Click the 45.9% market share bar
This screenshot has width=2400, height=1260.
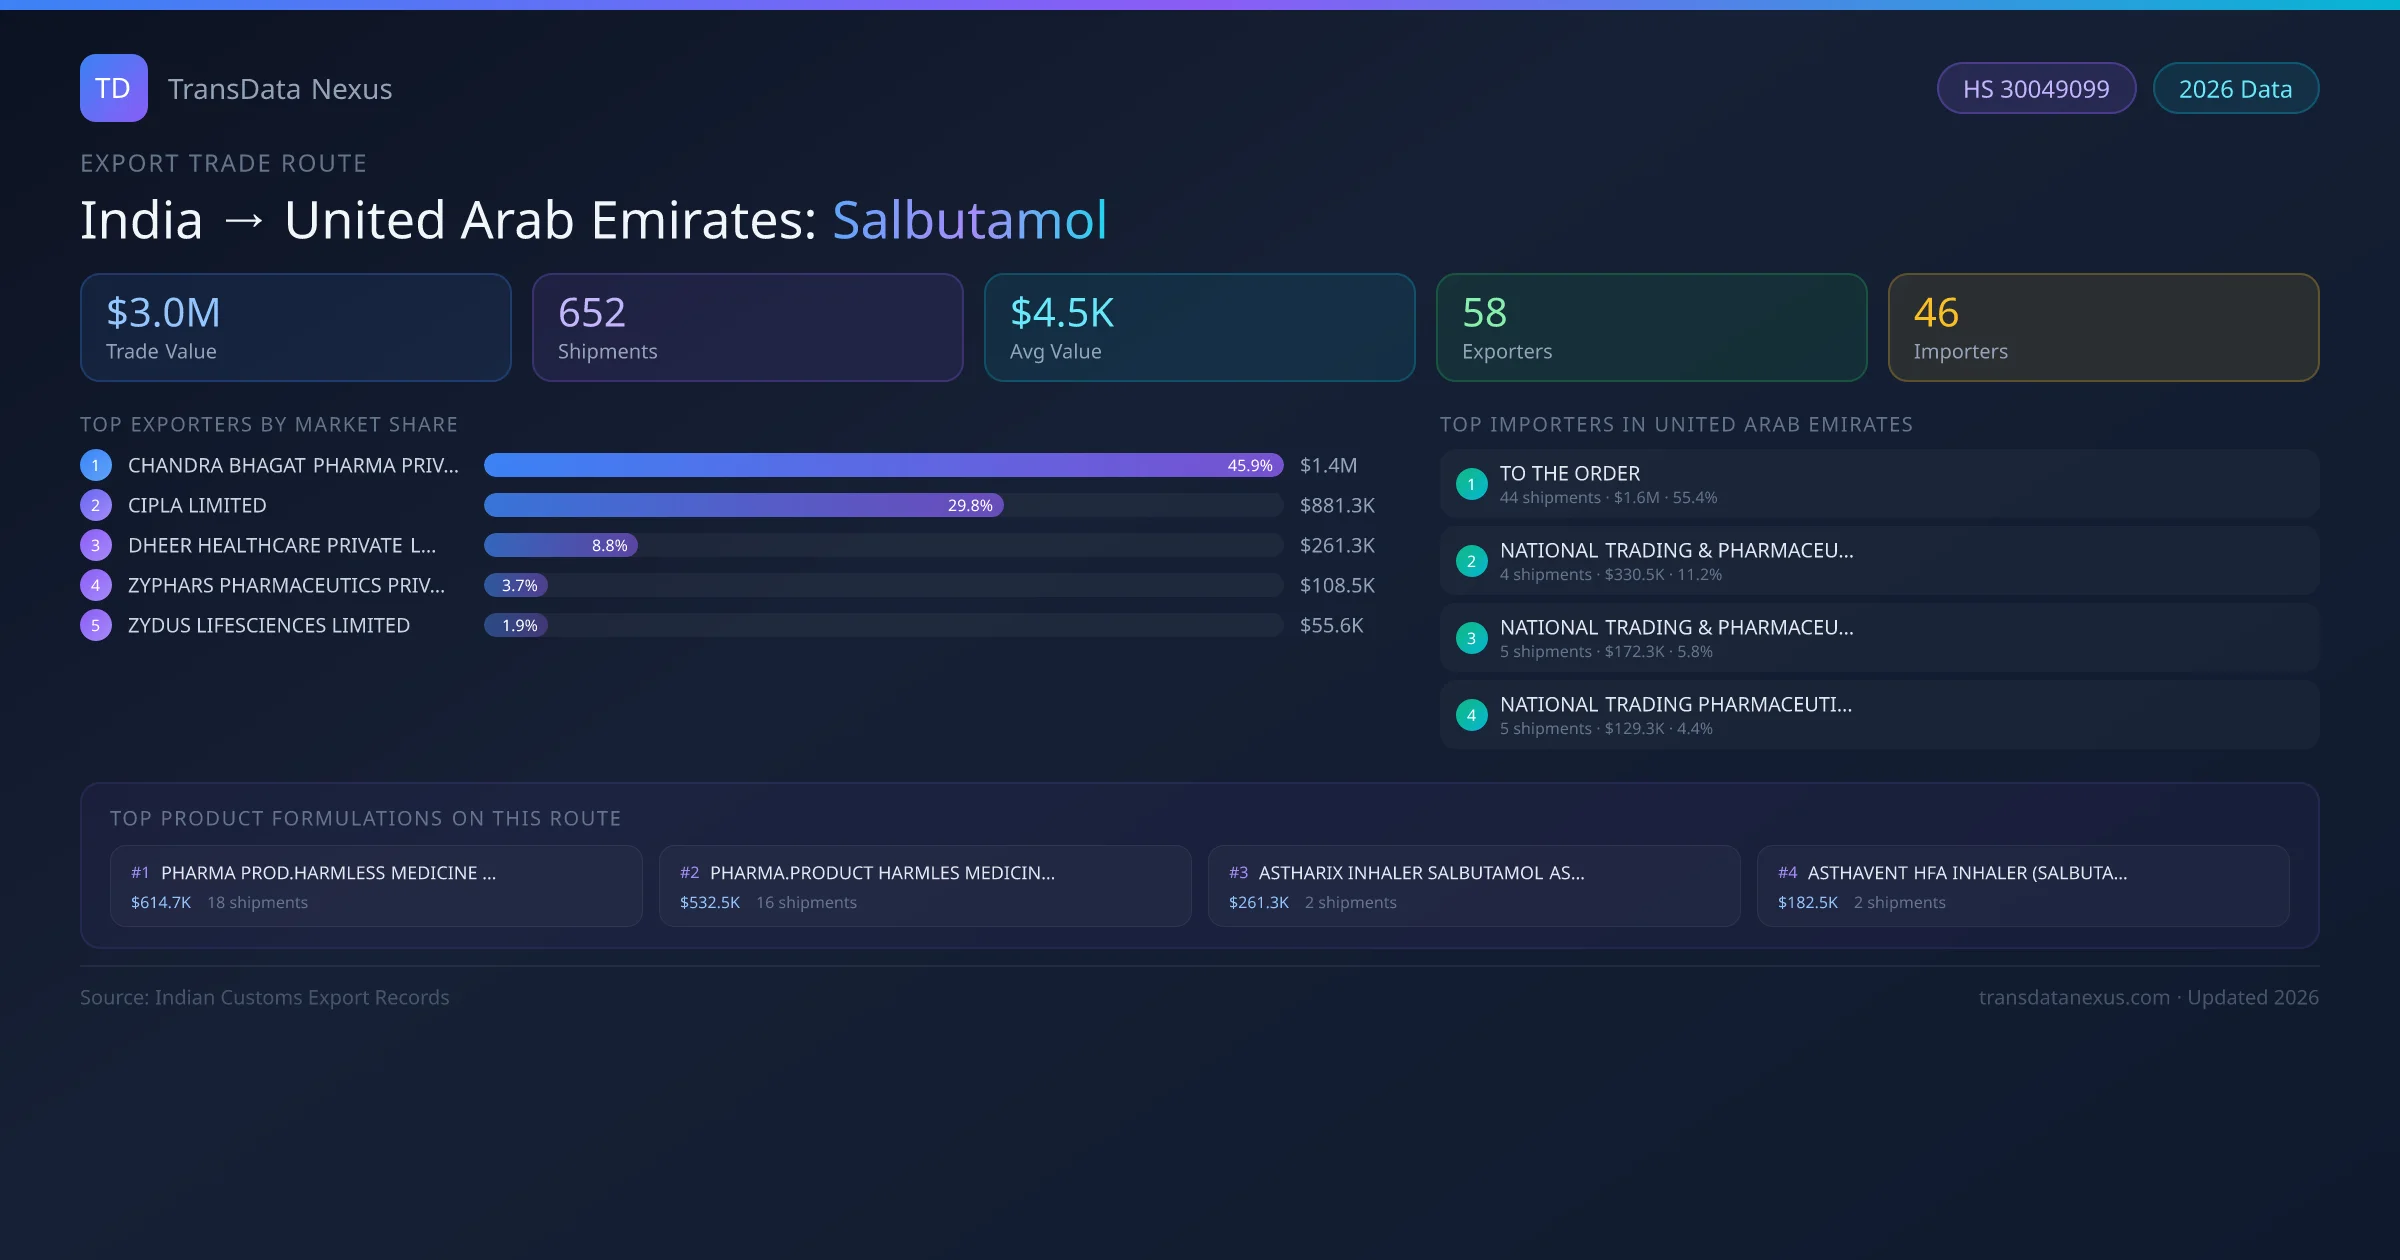coord(882,465)
